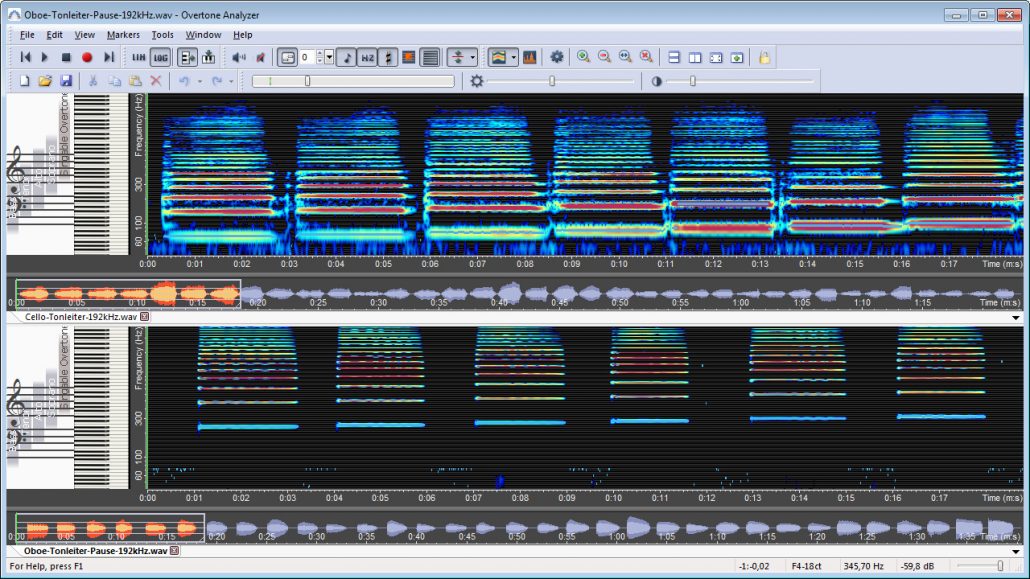Toggle the overtone slider panel icon

click(x=187, y=57)
